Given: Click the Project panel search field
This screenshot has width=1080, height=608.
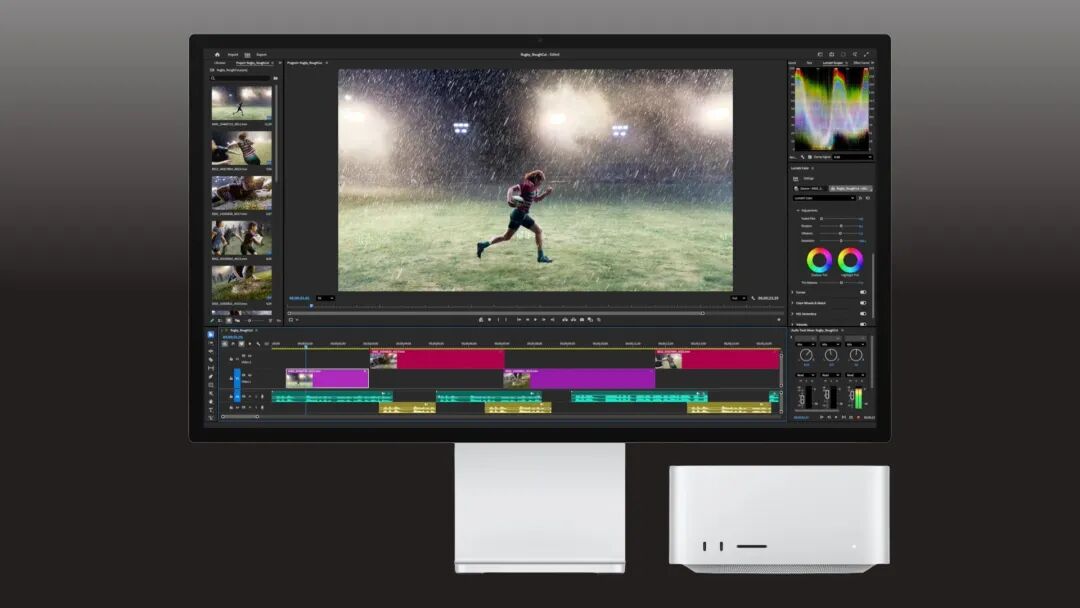Looking at the screenshot, I should [241, 78].
